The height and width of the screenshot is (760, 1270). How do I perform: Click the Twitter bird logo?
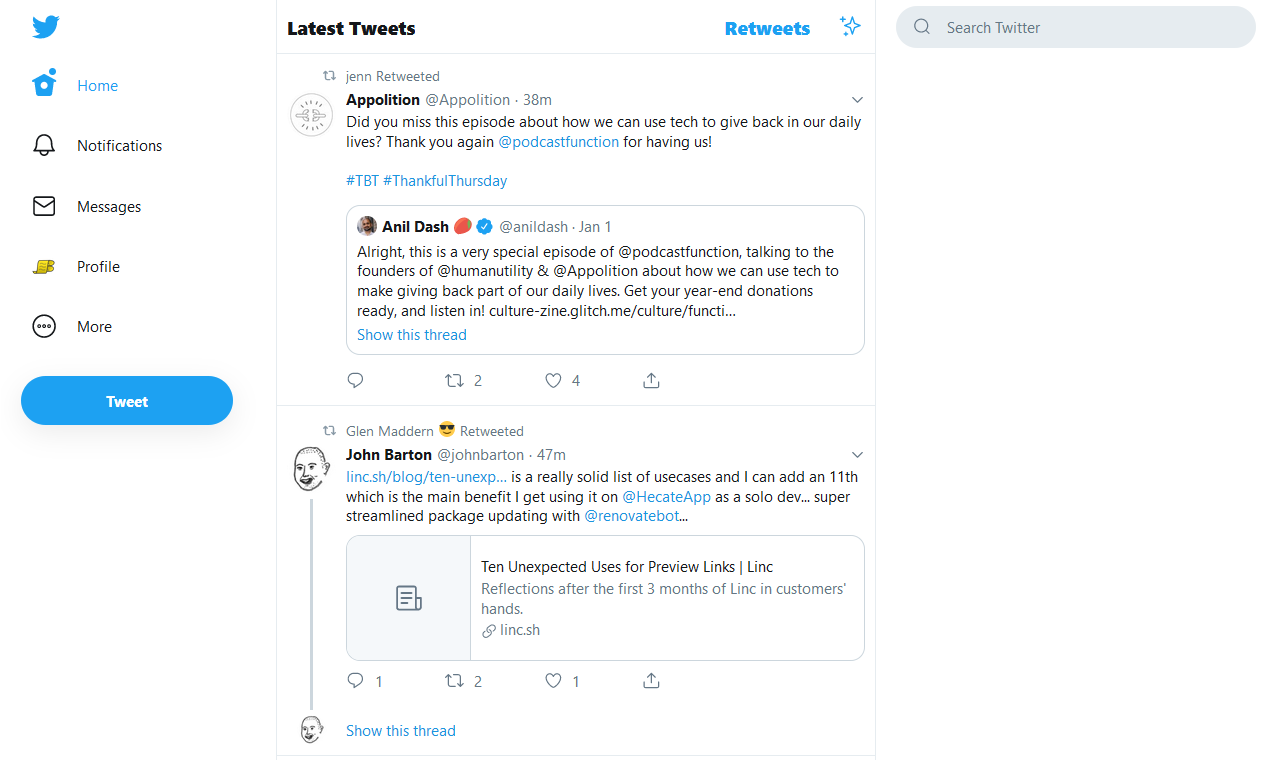[46, 27]
